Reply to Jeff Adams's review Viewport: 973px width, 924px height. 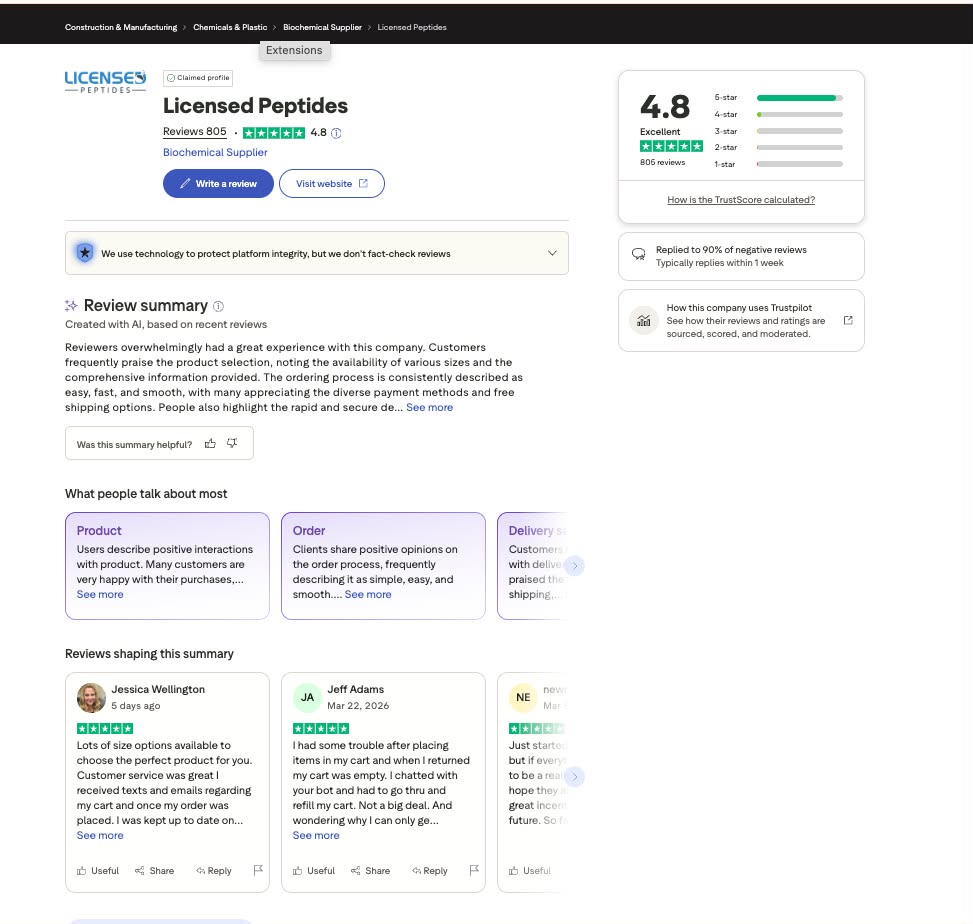tap(429, 871)
